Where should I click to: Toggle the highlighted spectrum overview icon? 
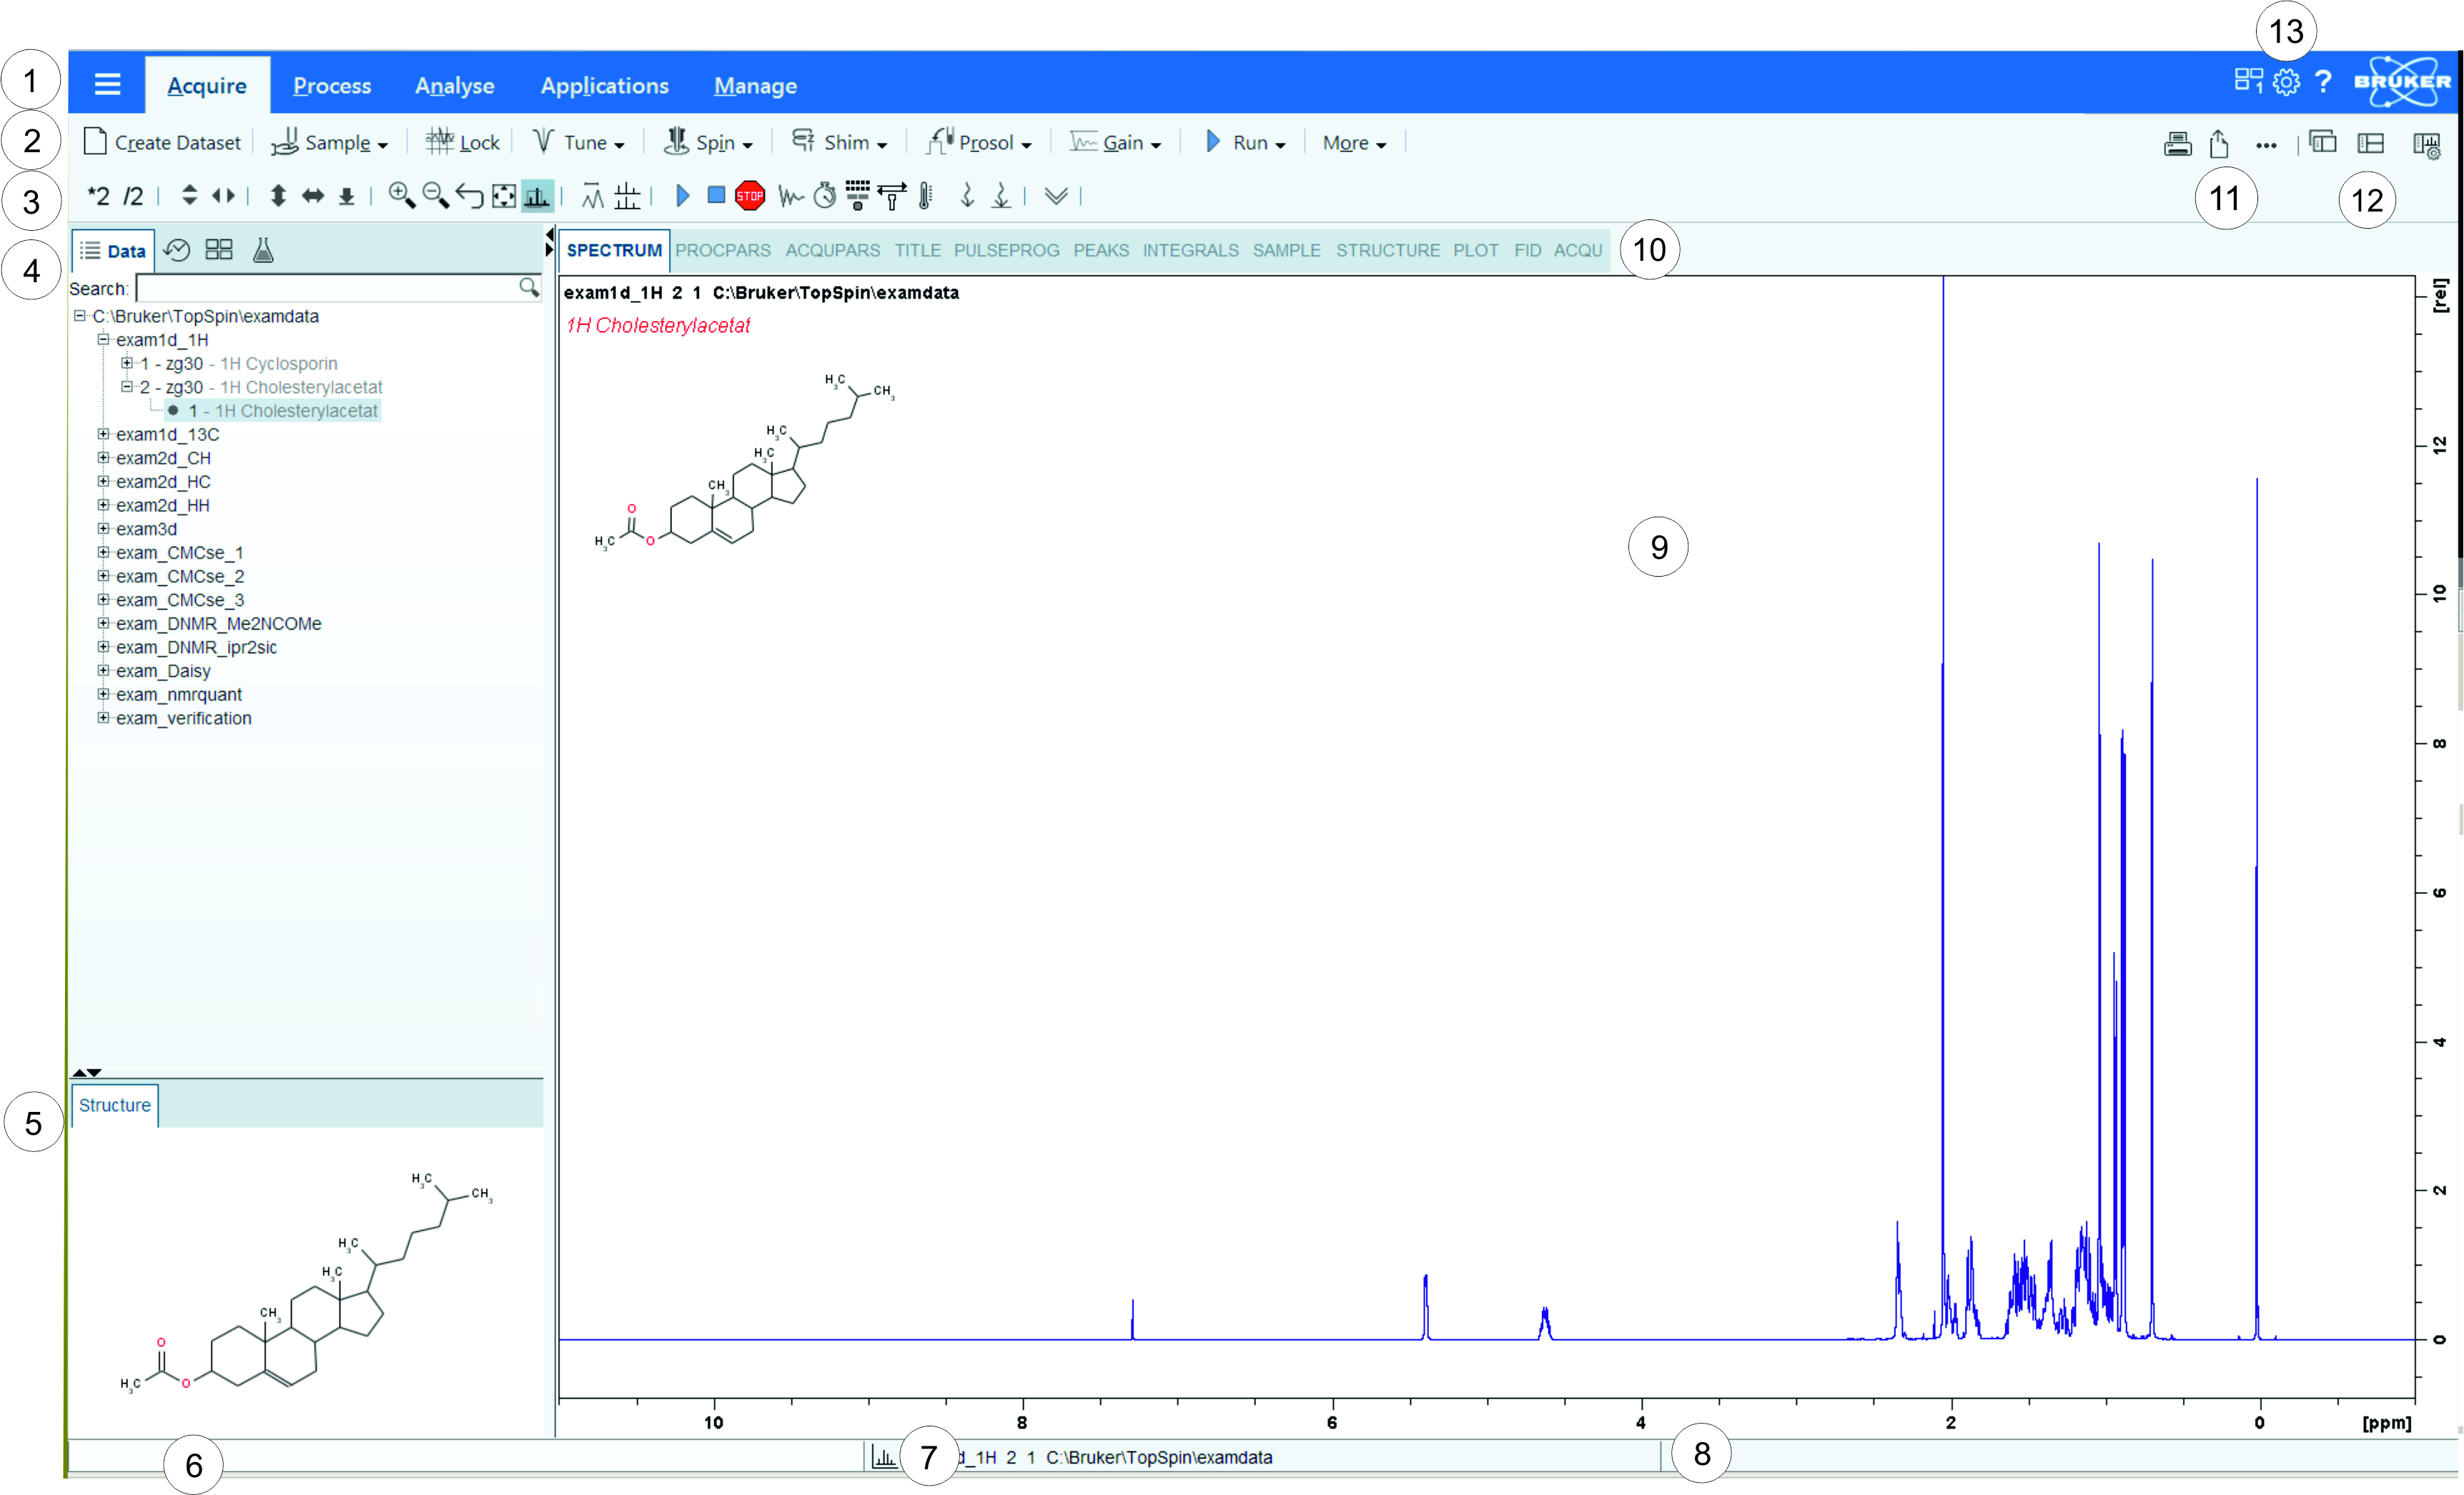click(537, 195)
